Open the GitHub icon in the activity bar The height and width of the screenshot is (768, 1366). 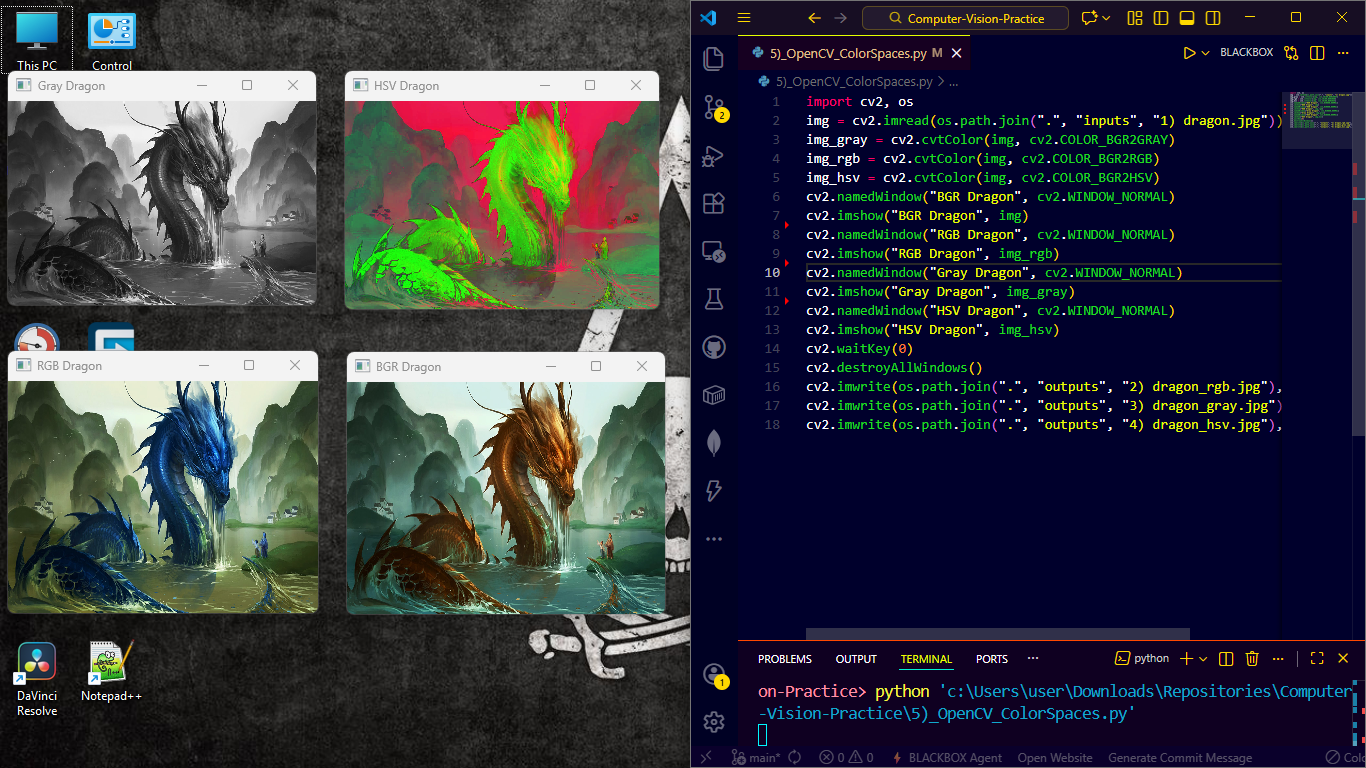coord(714,347)
